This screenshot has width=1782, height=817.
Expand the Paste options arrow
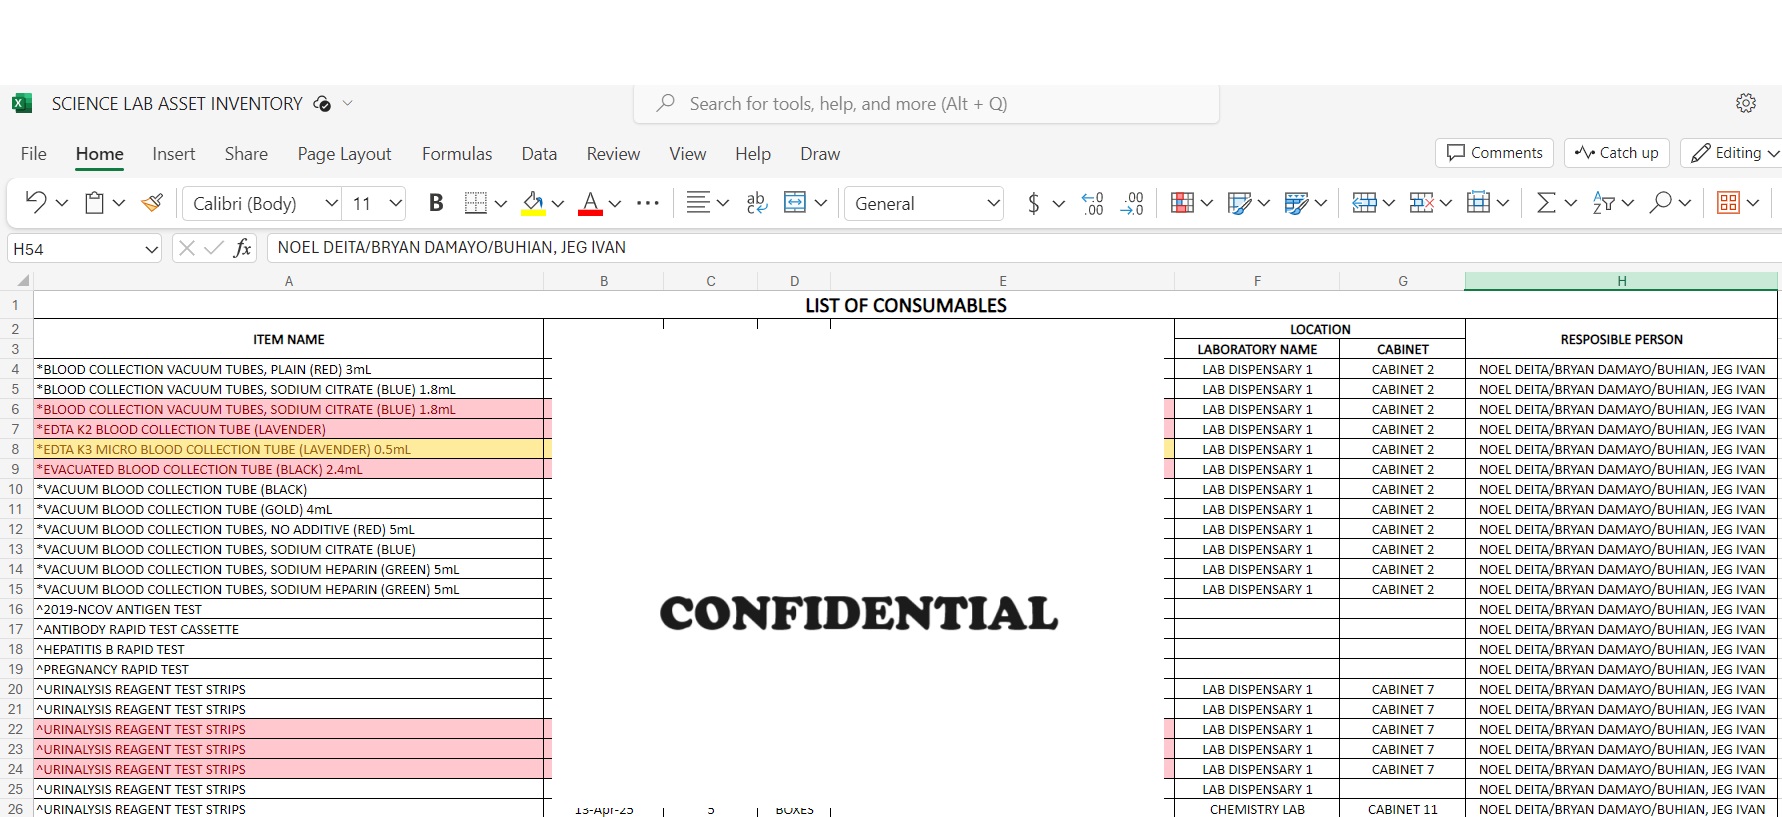click(x=119, y=203)
